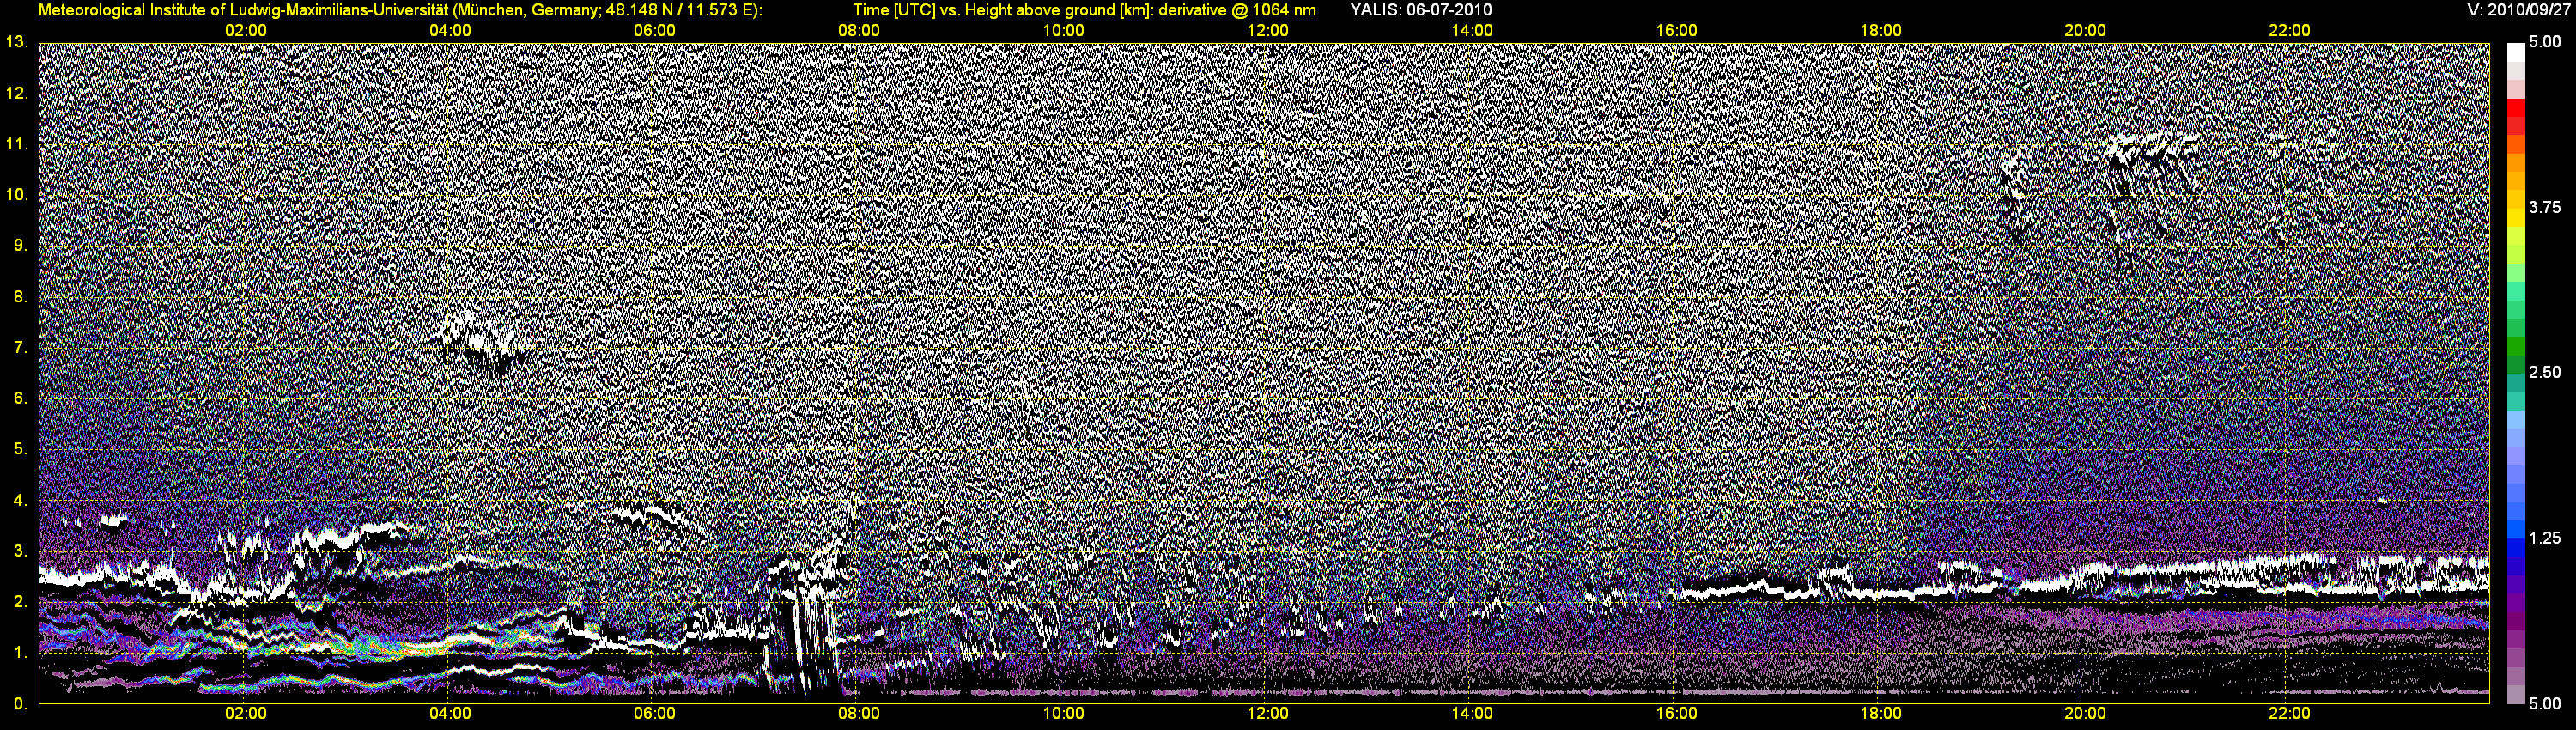This screenshot has width=2576, height=730.
Task: Click the 16:00 label on upper time axis
Action: click(1676, 31)
